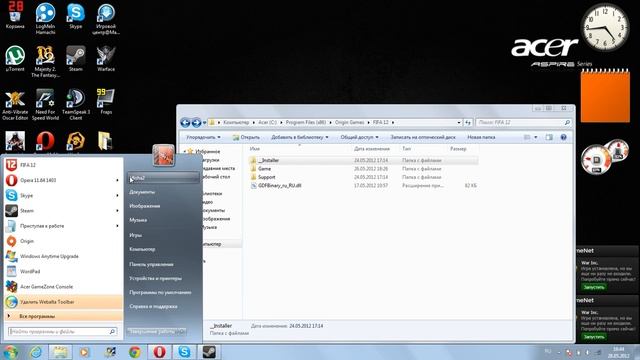Screen dimensions: 640x360
Task: Select the Warface desktop icon
Action: point(106,59)
